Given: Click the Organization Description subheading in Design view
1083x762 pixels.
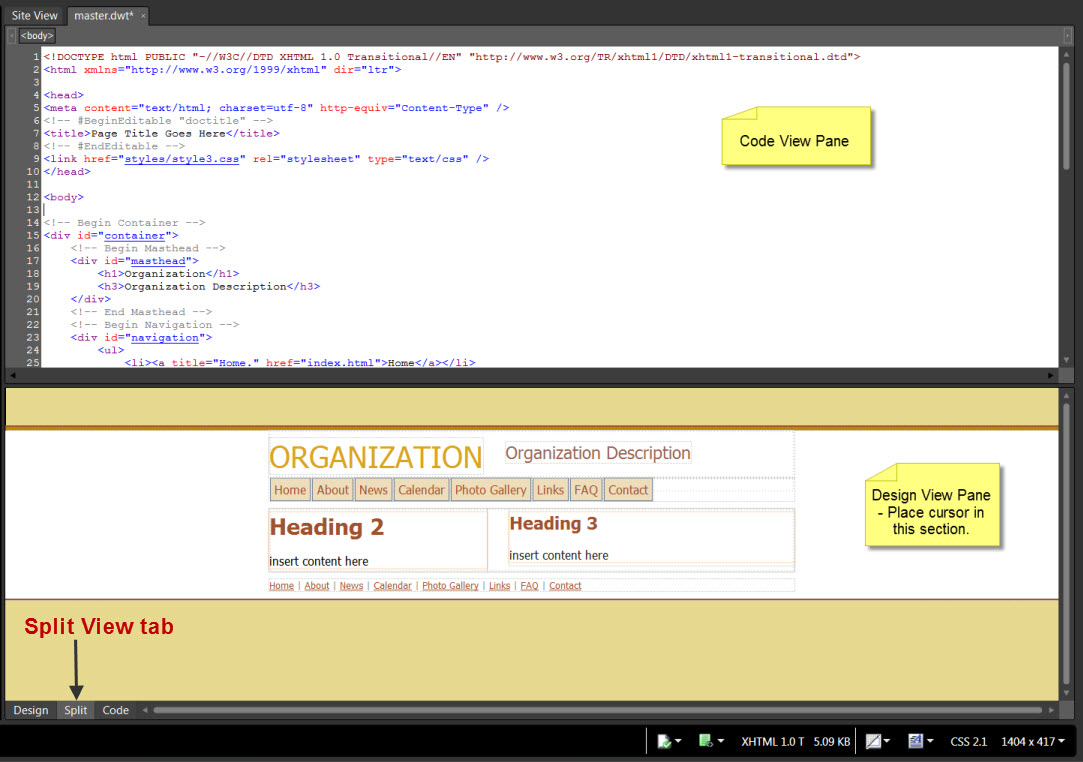Looking at the screenshot, I should click(598, 453).
